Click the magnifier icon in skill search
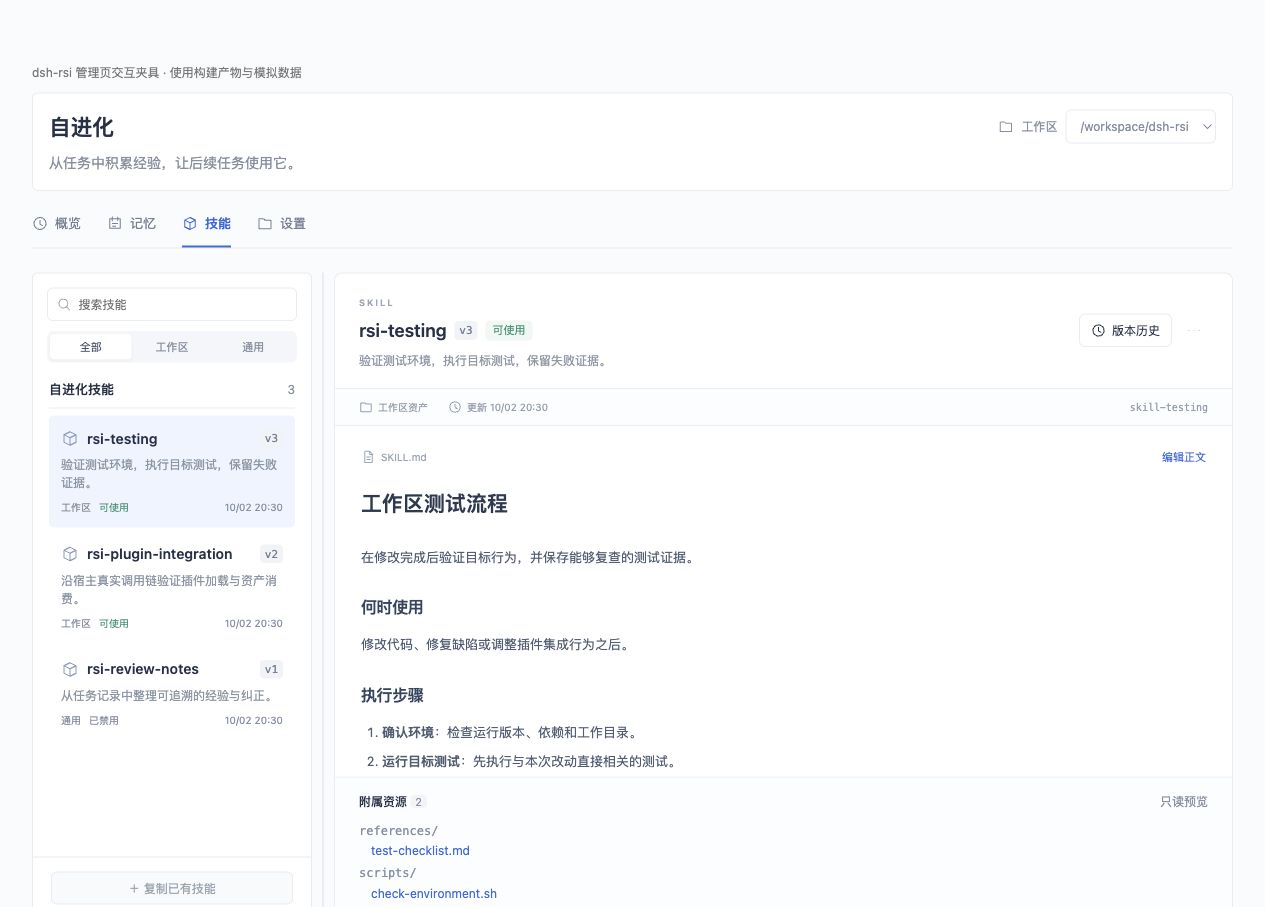The height and width of the screenshot is (907, 1265). (x=65, y=304)
